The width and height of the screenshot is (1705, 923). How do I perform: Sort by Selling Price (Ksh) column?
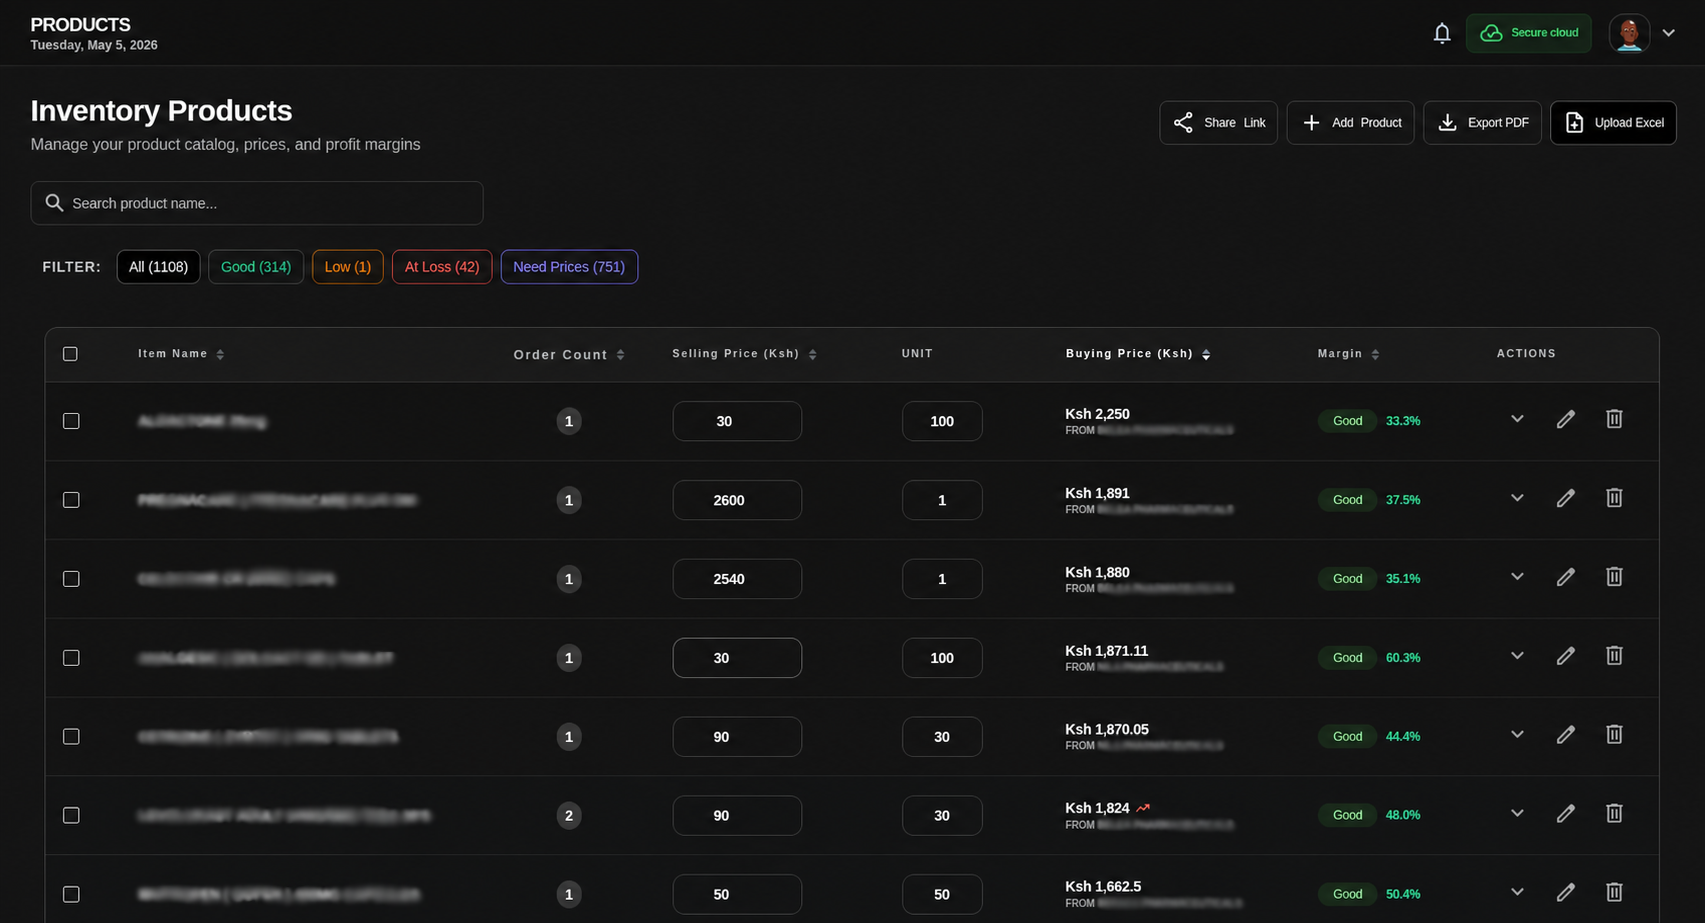[745, 354]
